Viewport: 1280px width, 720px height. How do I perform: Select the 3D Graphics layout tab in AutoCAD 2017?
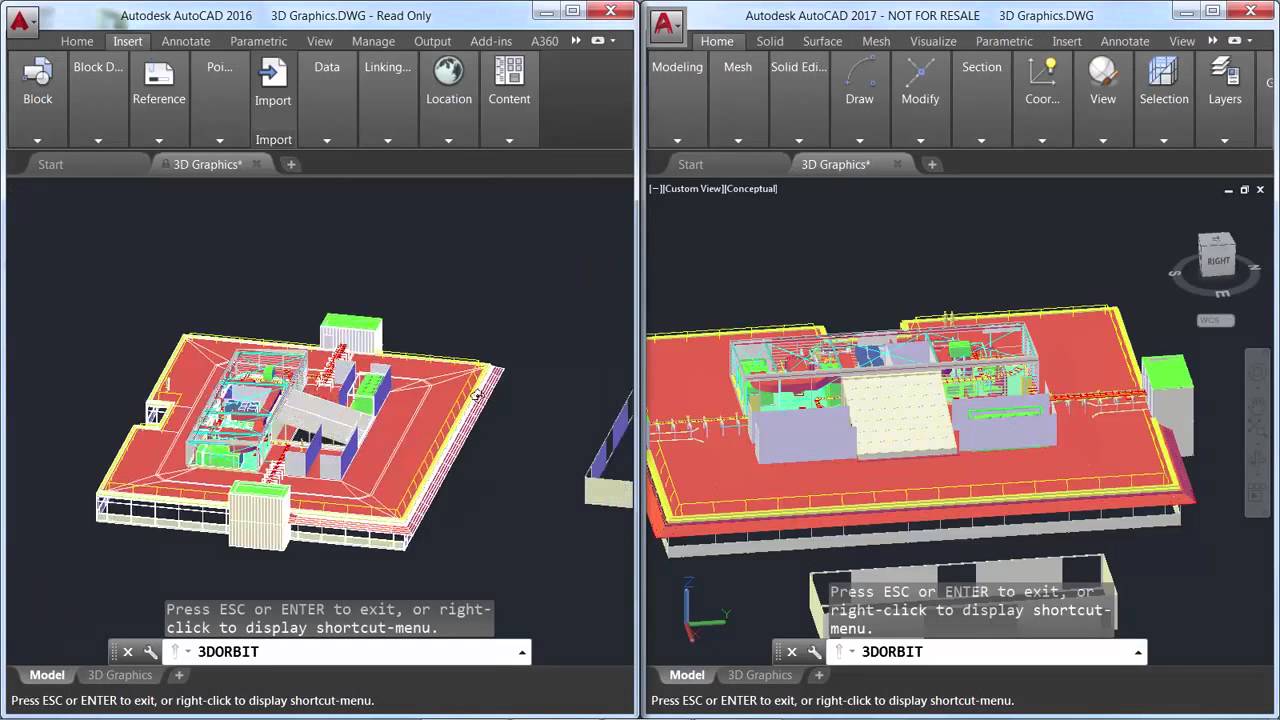coord(760,675)
